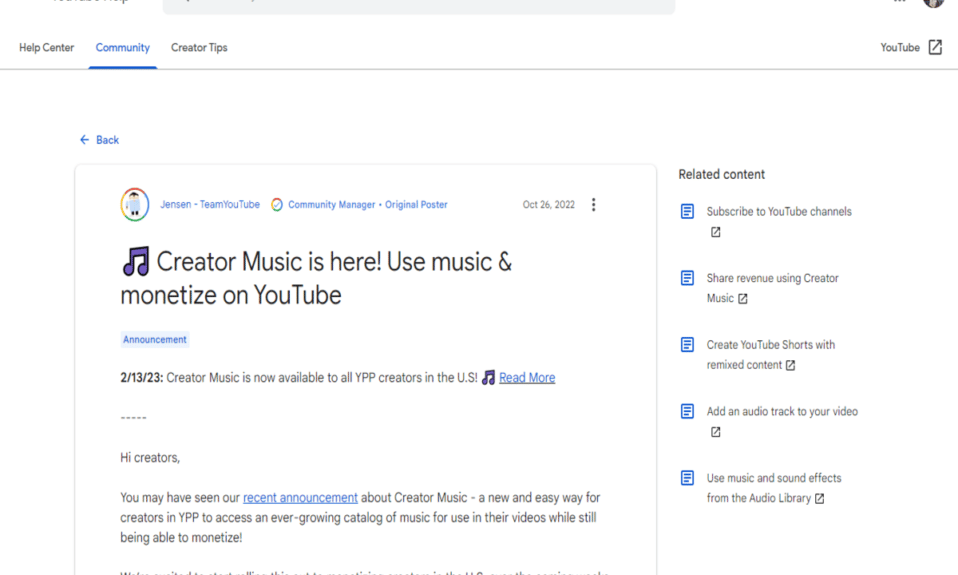This screenshot has height=575, width=958.
Task: Open Share revenue using Creator Music article
Action: tap(772, 288)
